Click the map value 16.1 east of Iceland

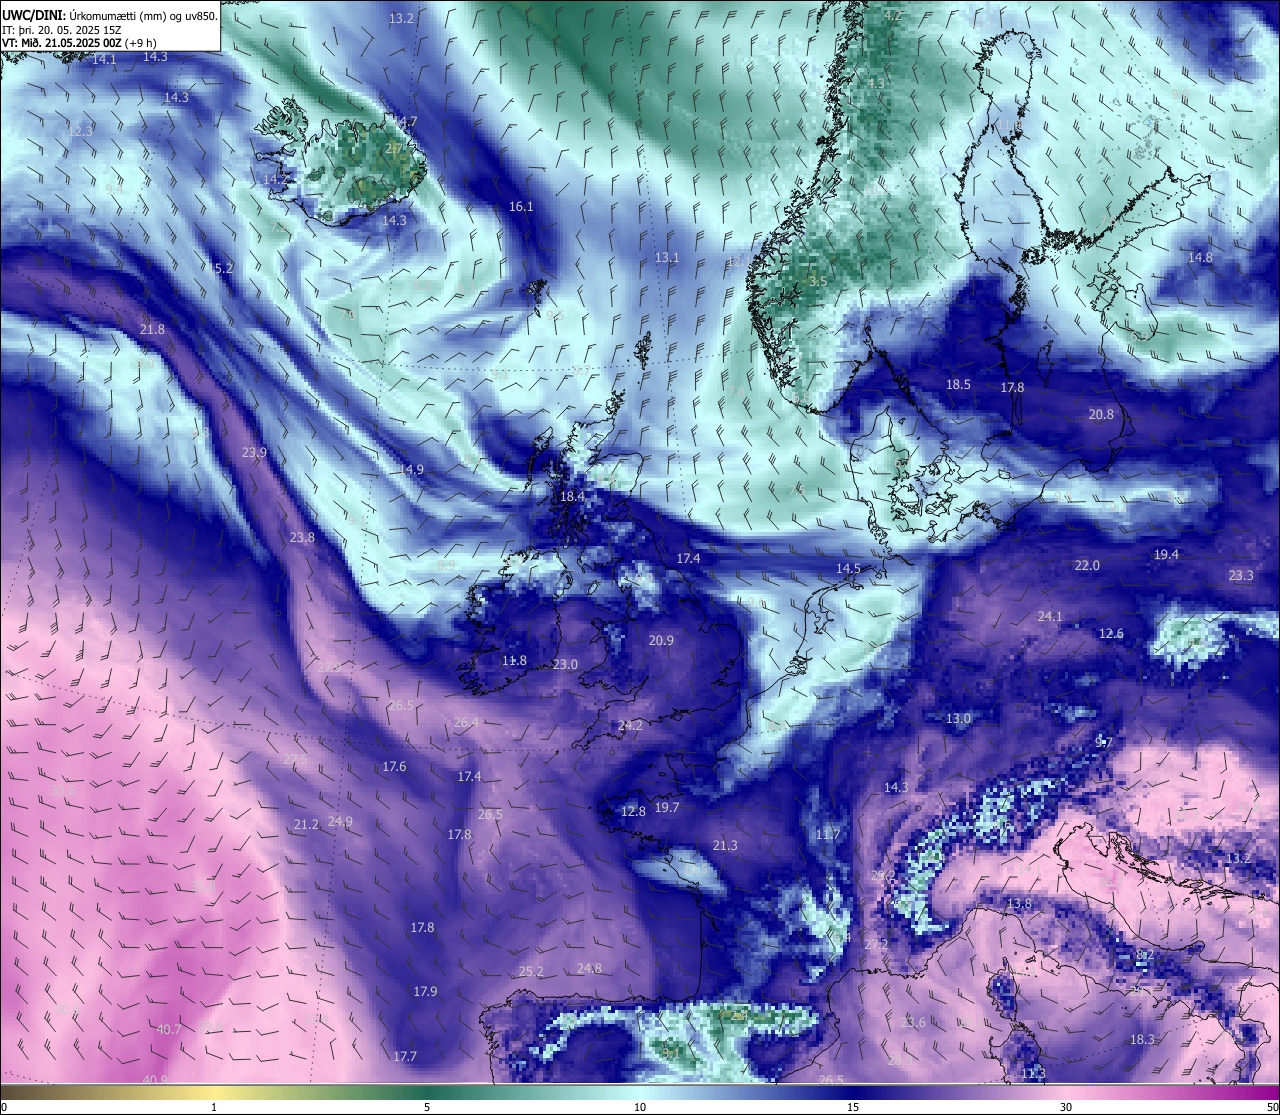[521, 207]
